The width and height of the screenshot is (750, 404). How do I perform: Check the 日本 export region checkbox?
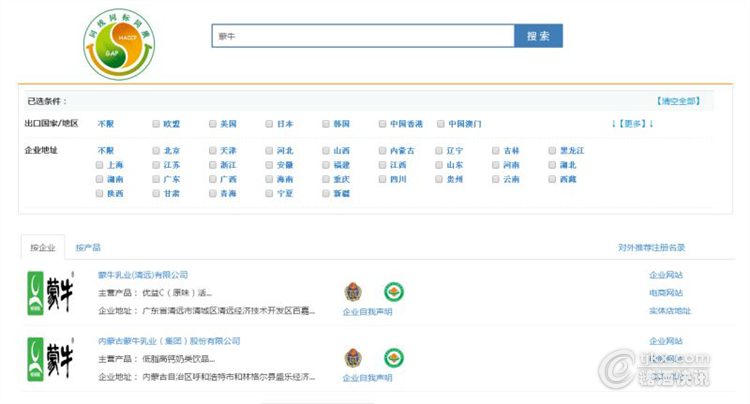pos(269,124)
